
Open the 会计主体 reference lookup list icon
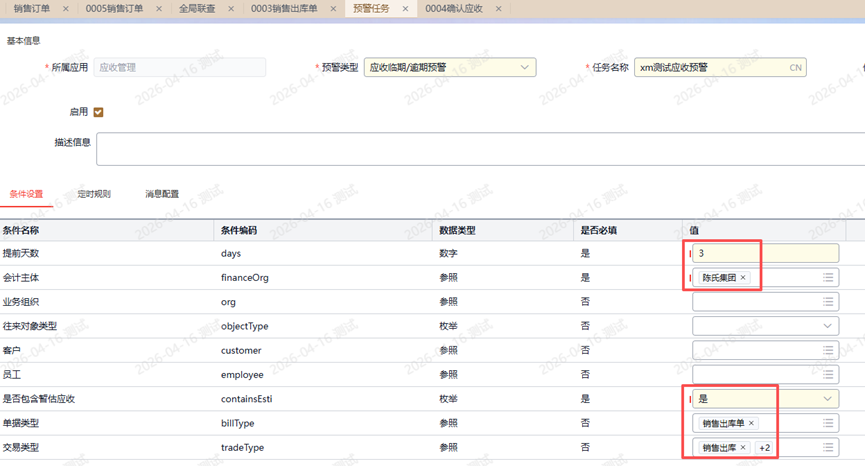point(828,278)
